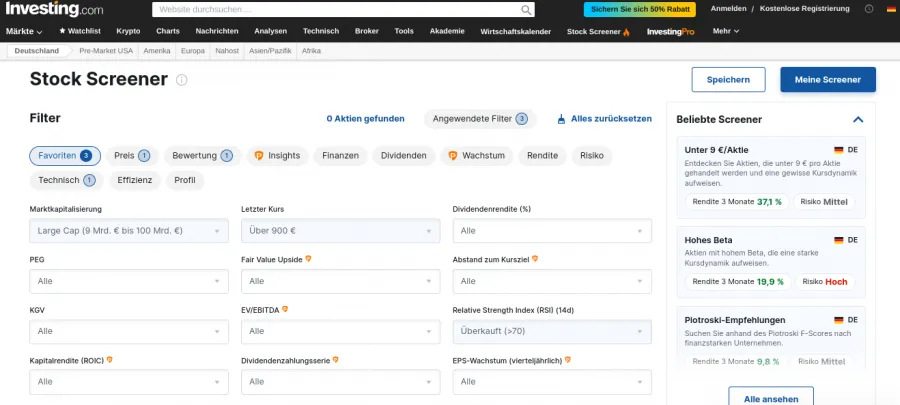Open the Hohes Beta screener card
Image resolution: width=900 pixels, height=405 pixels.
771,262
